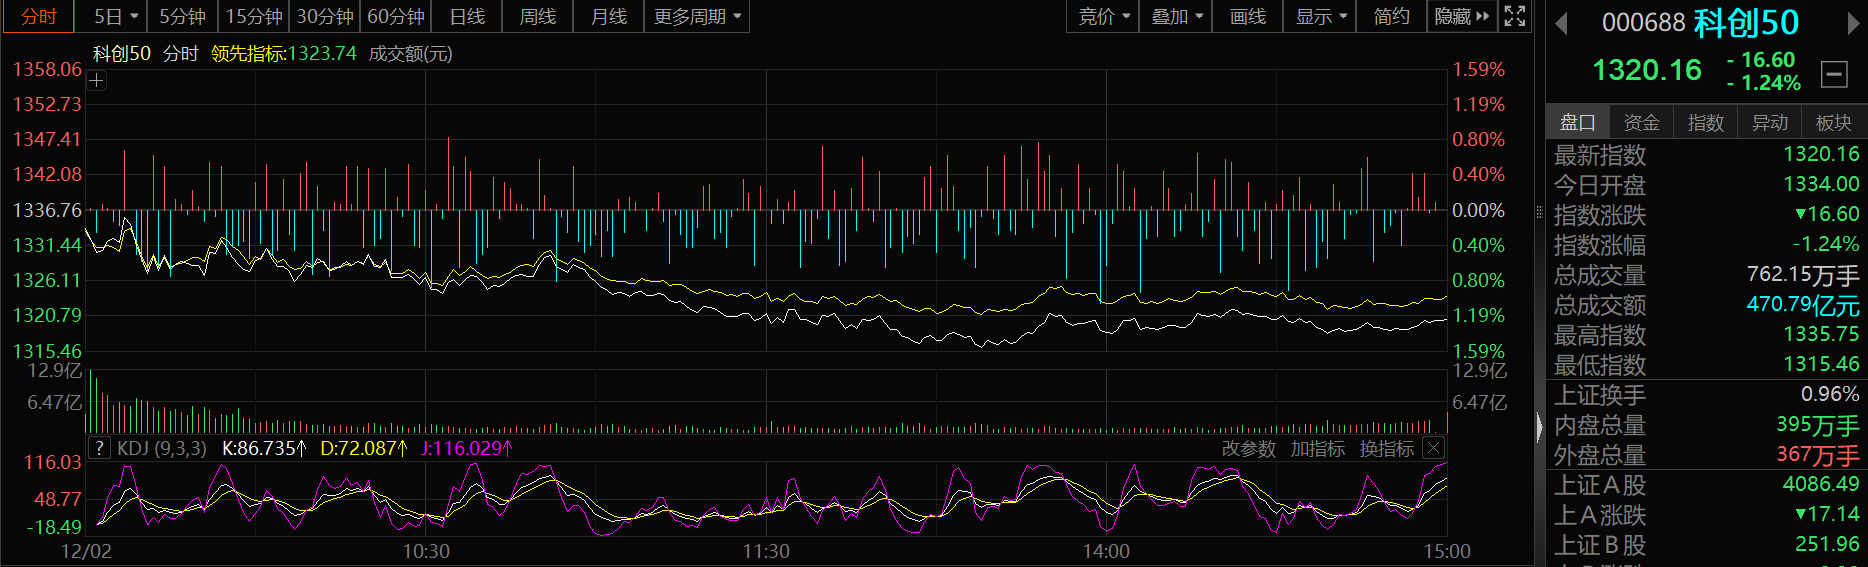This screenshot has width=1868, height=567.
Task: Click the KDJ help question mark icon
Action: click(x=98, y=448)
